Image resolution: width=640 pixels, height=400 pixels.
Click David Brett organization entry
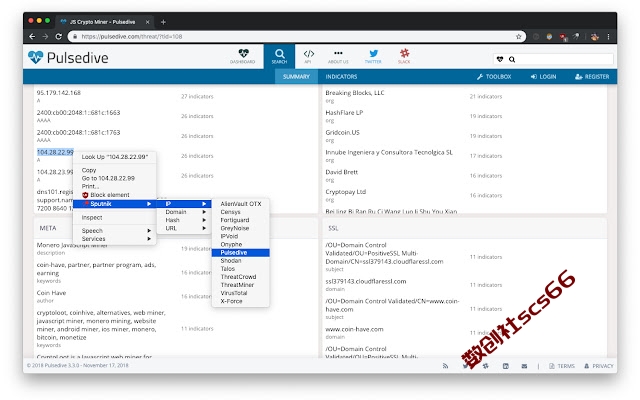(x=342, y=172)
